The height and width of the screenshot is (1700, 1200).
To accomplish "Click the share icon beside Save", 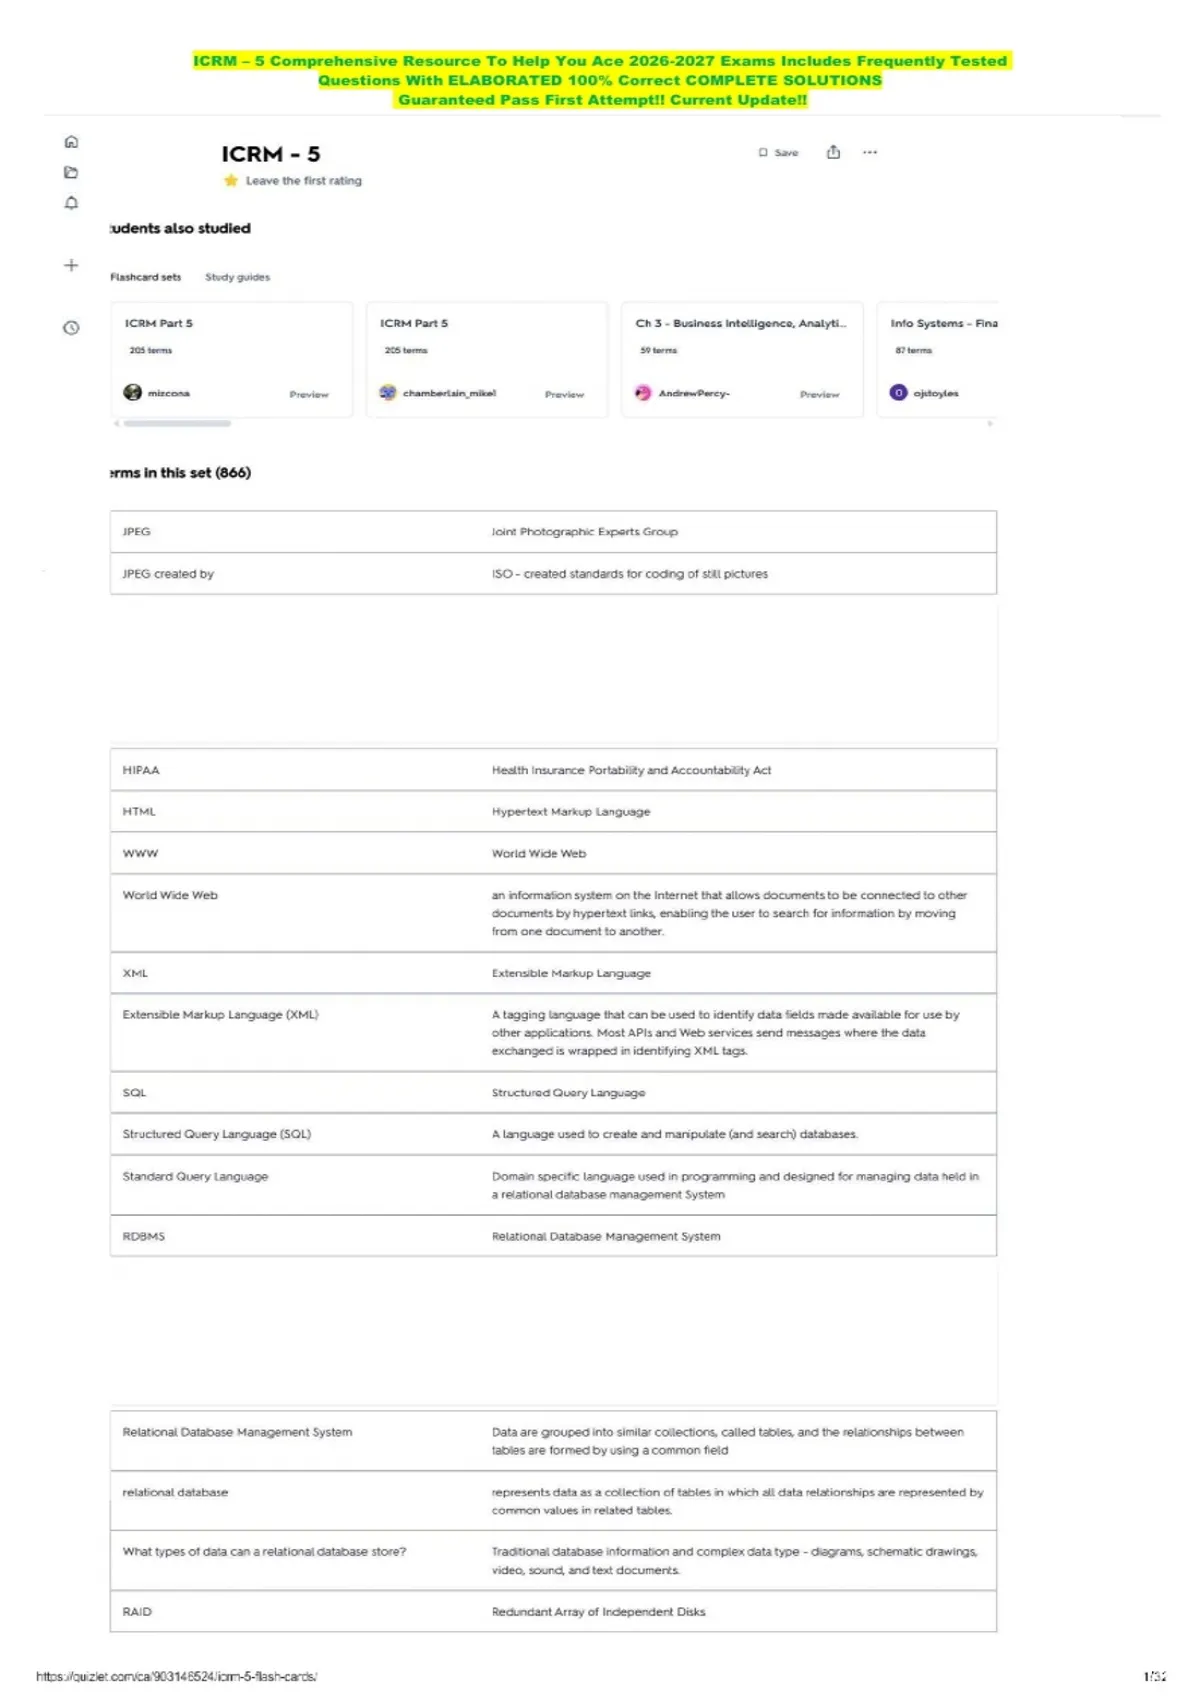I will click(x=833, y=152).
